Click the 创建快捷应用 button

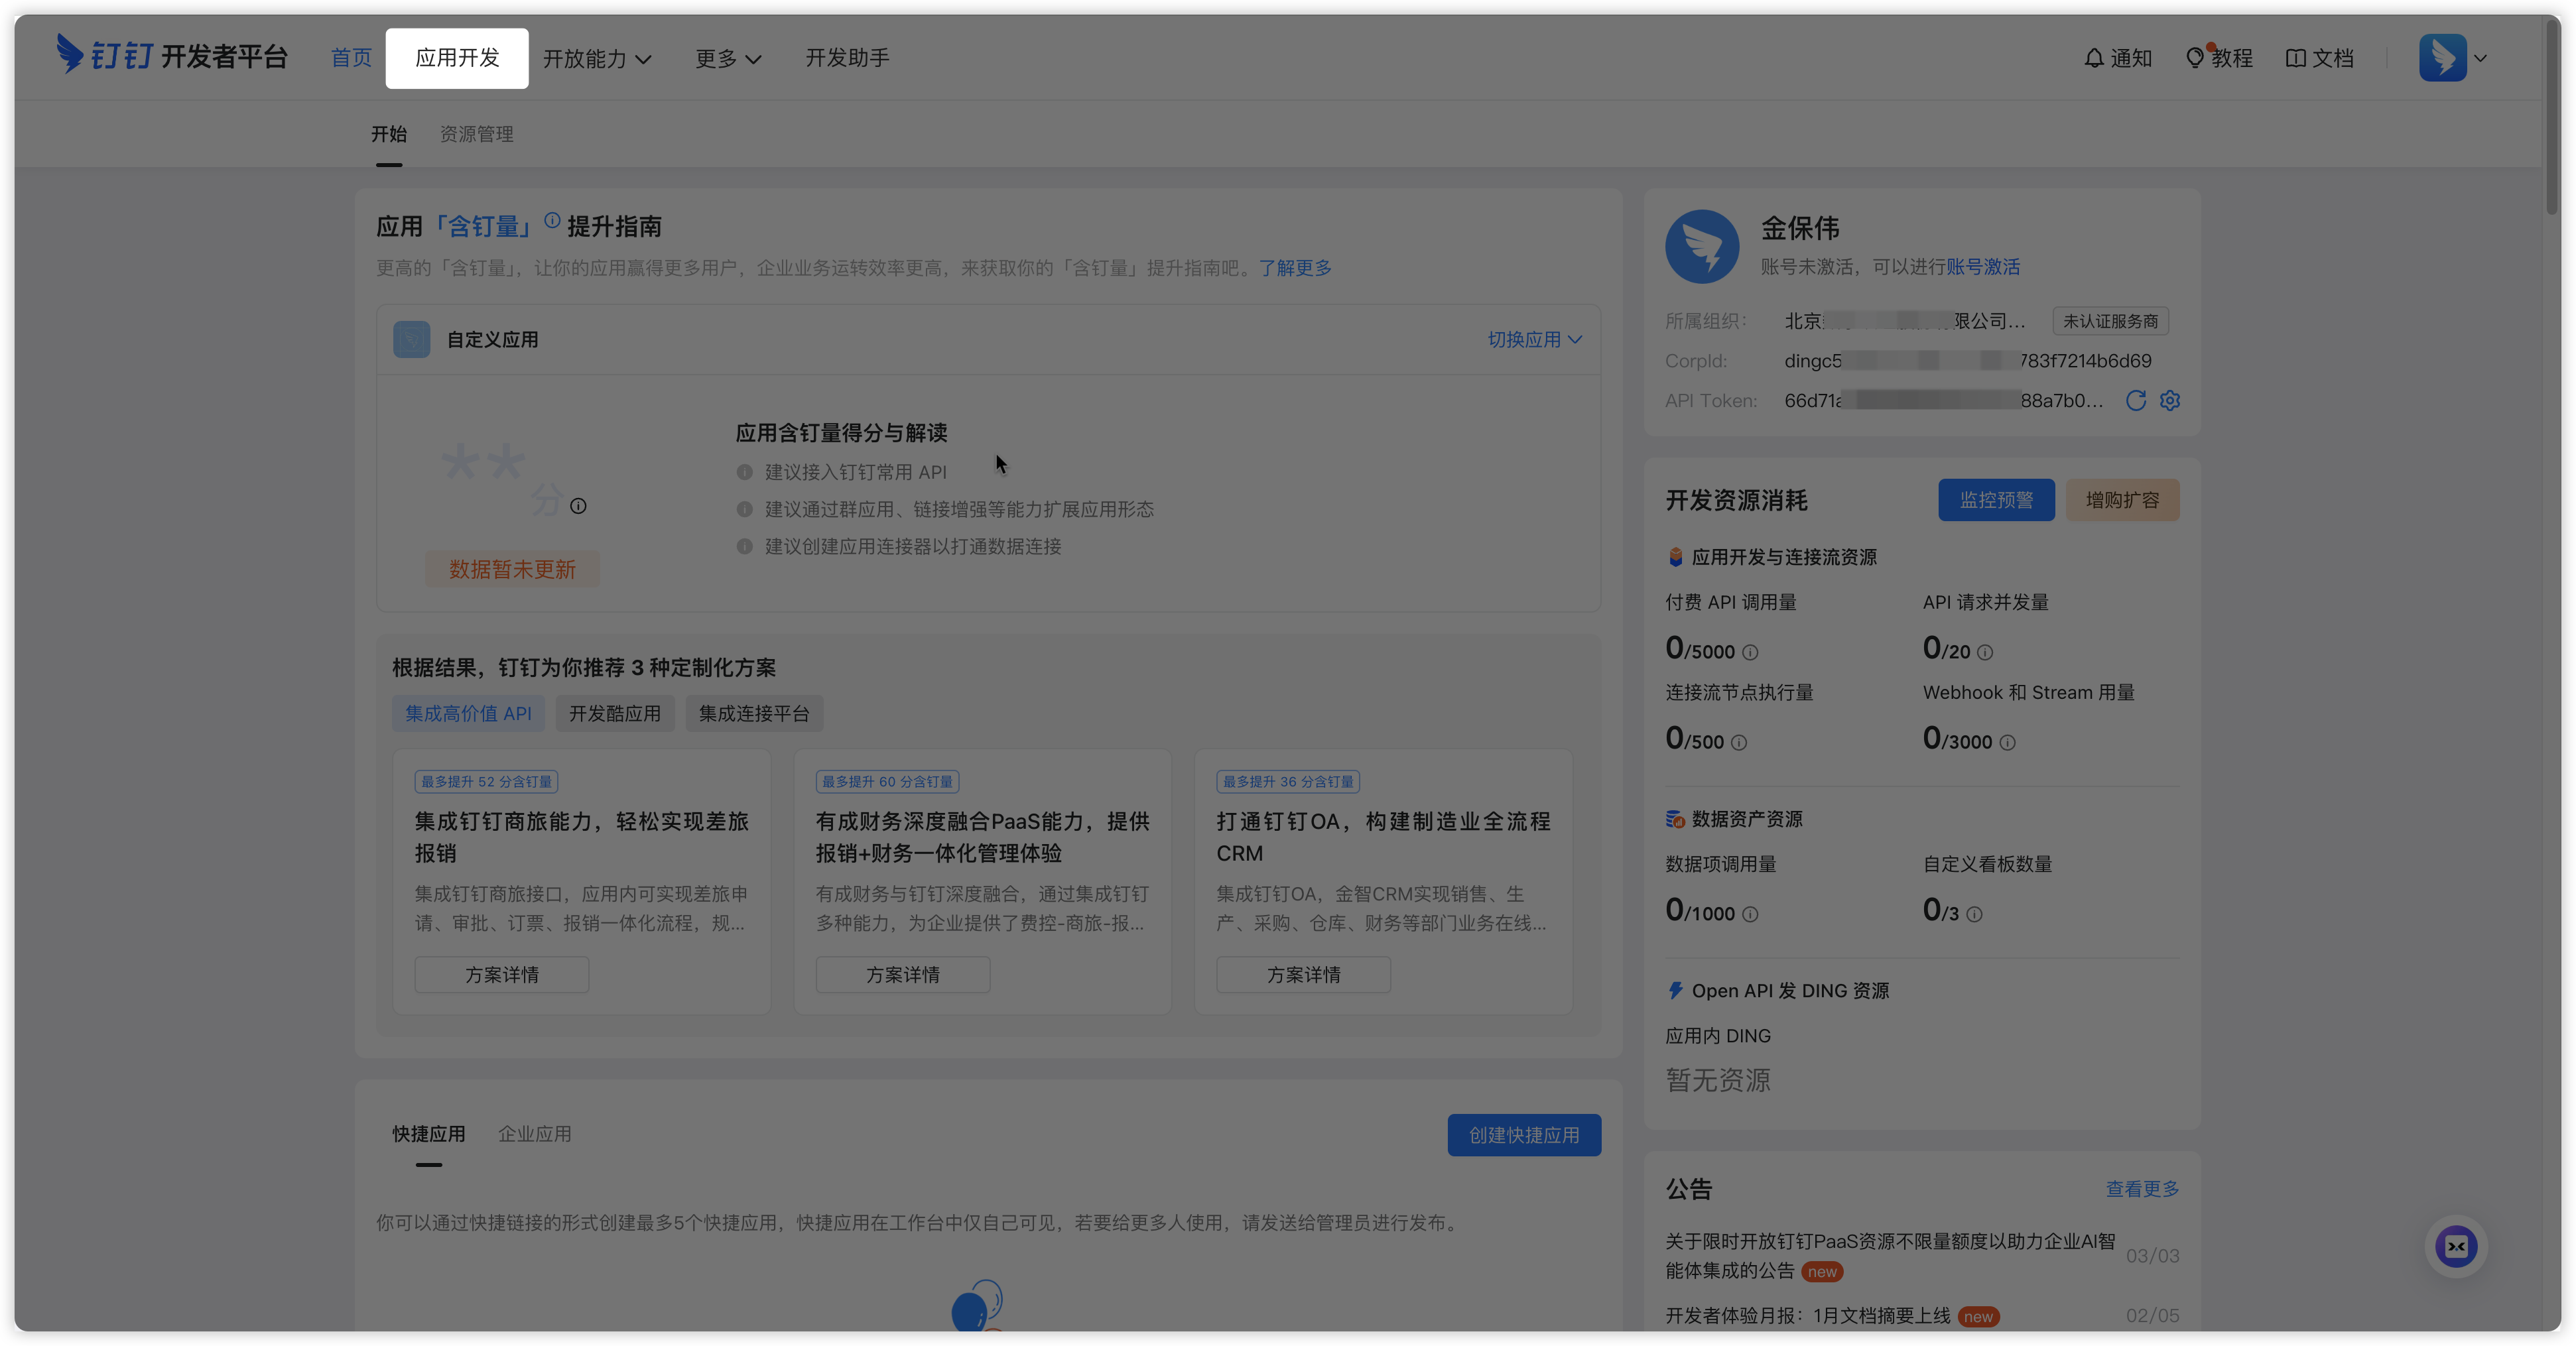[x=1524, y=1135]
